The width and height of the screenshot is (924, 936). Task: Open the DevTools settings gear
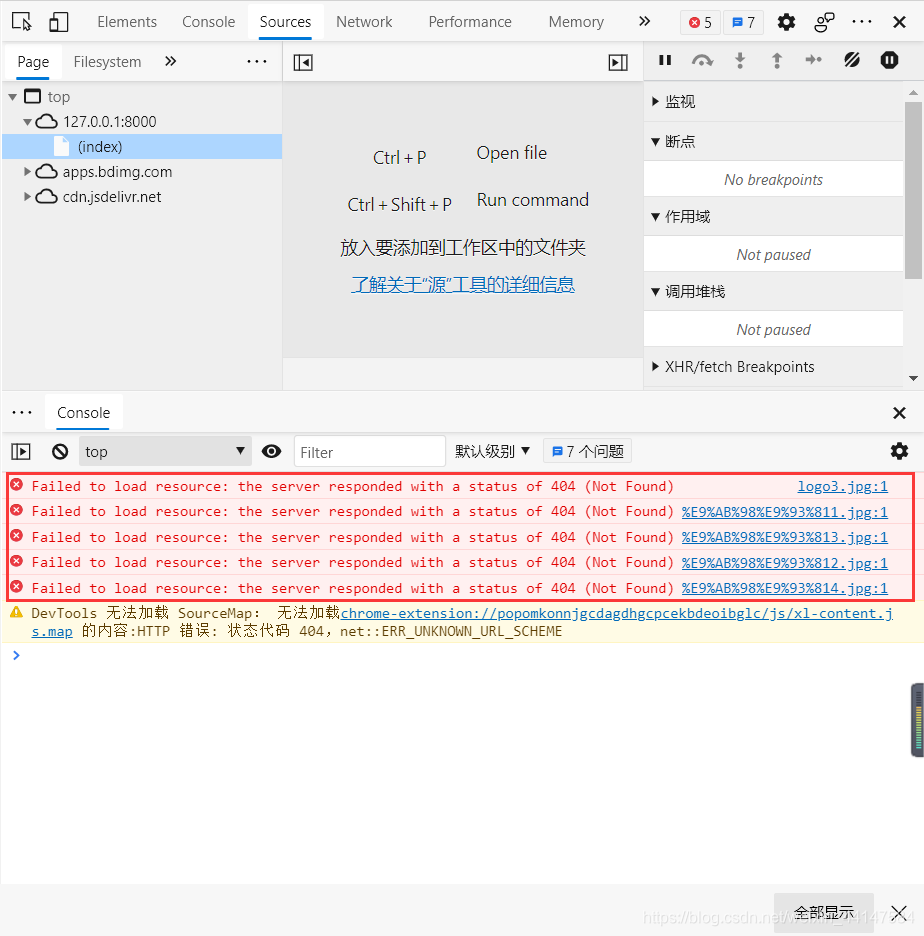(x=786, y=21)
